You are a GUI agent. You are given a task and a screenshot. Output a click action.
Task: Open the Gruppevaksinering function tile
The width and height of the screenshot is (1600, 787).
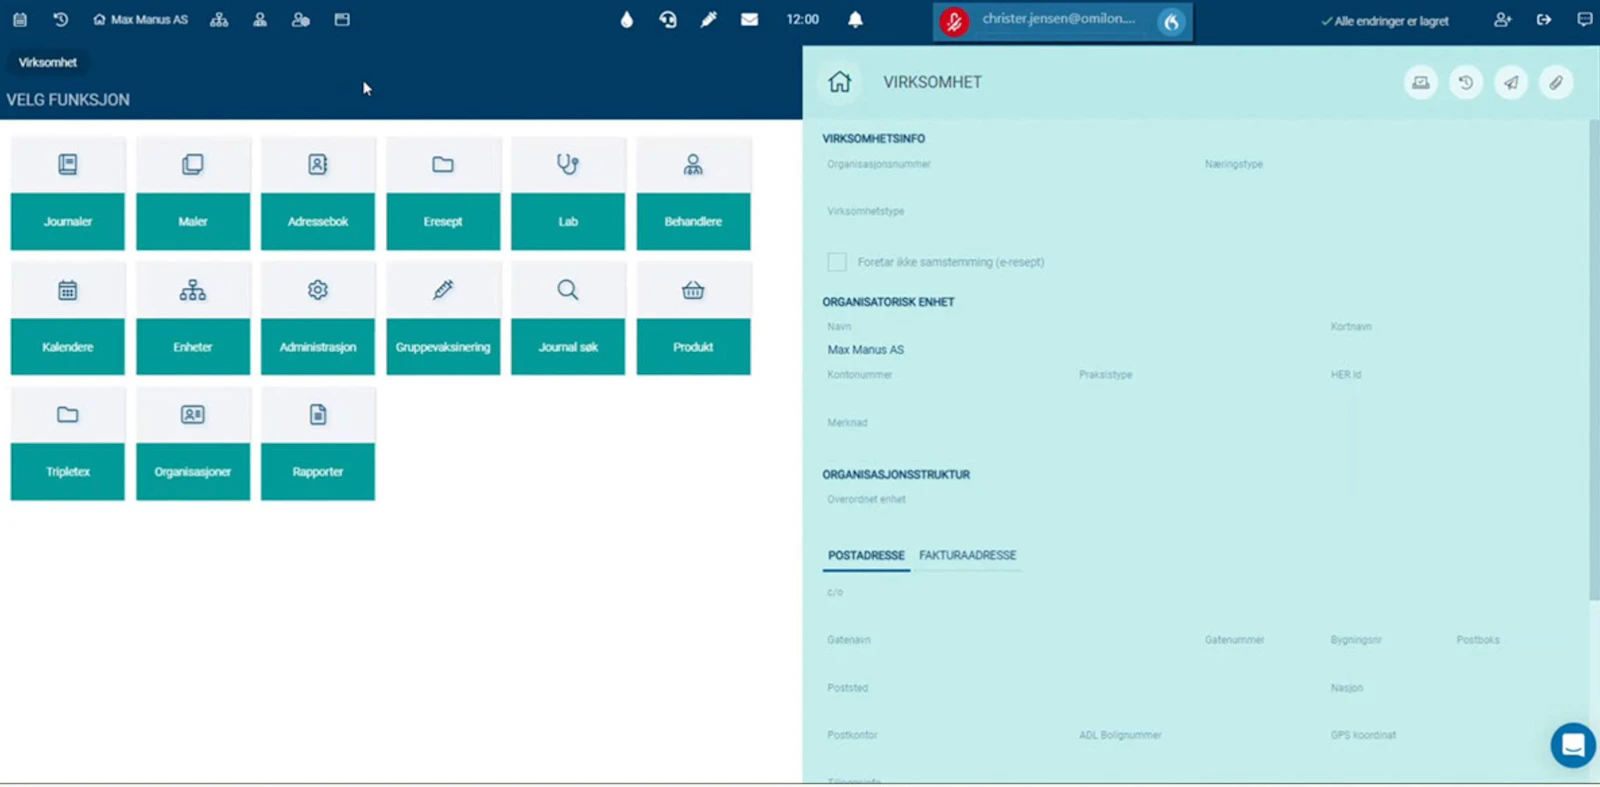(x=443, y=319)
